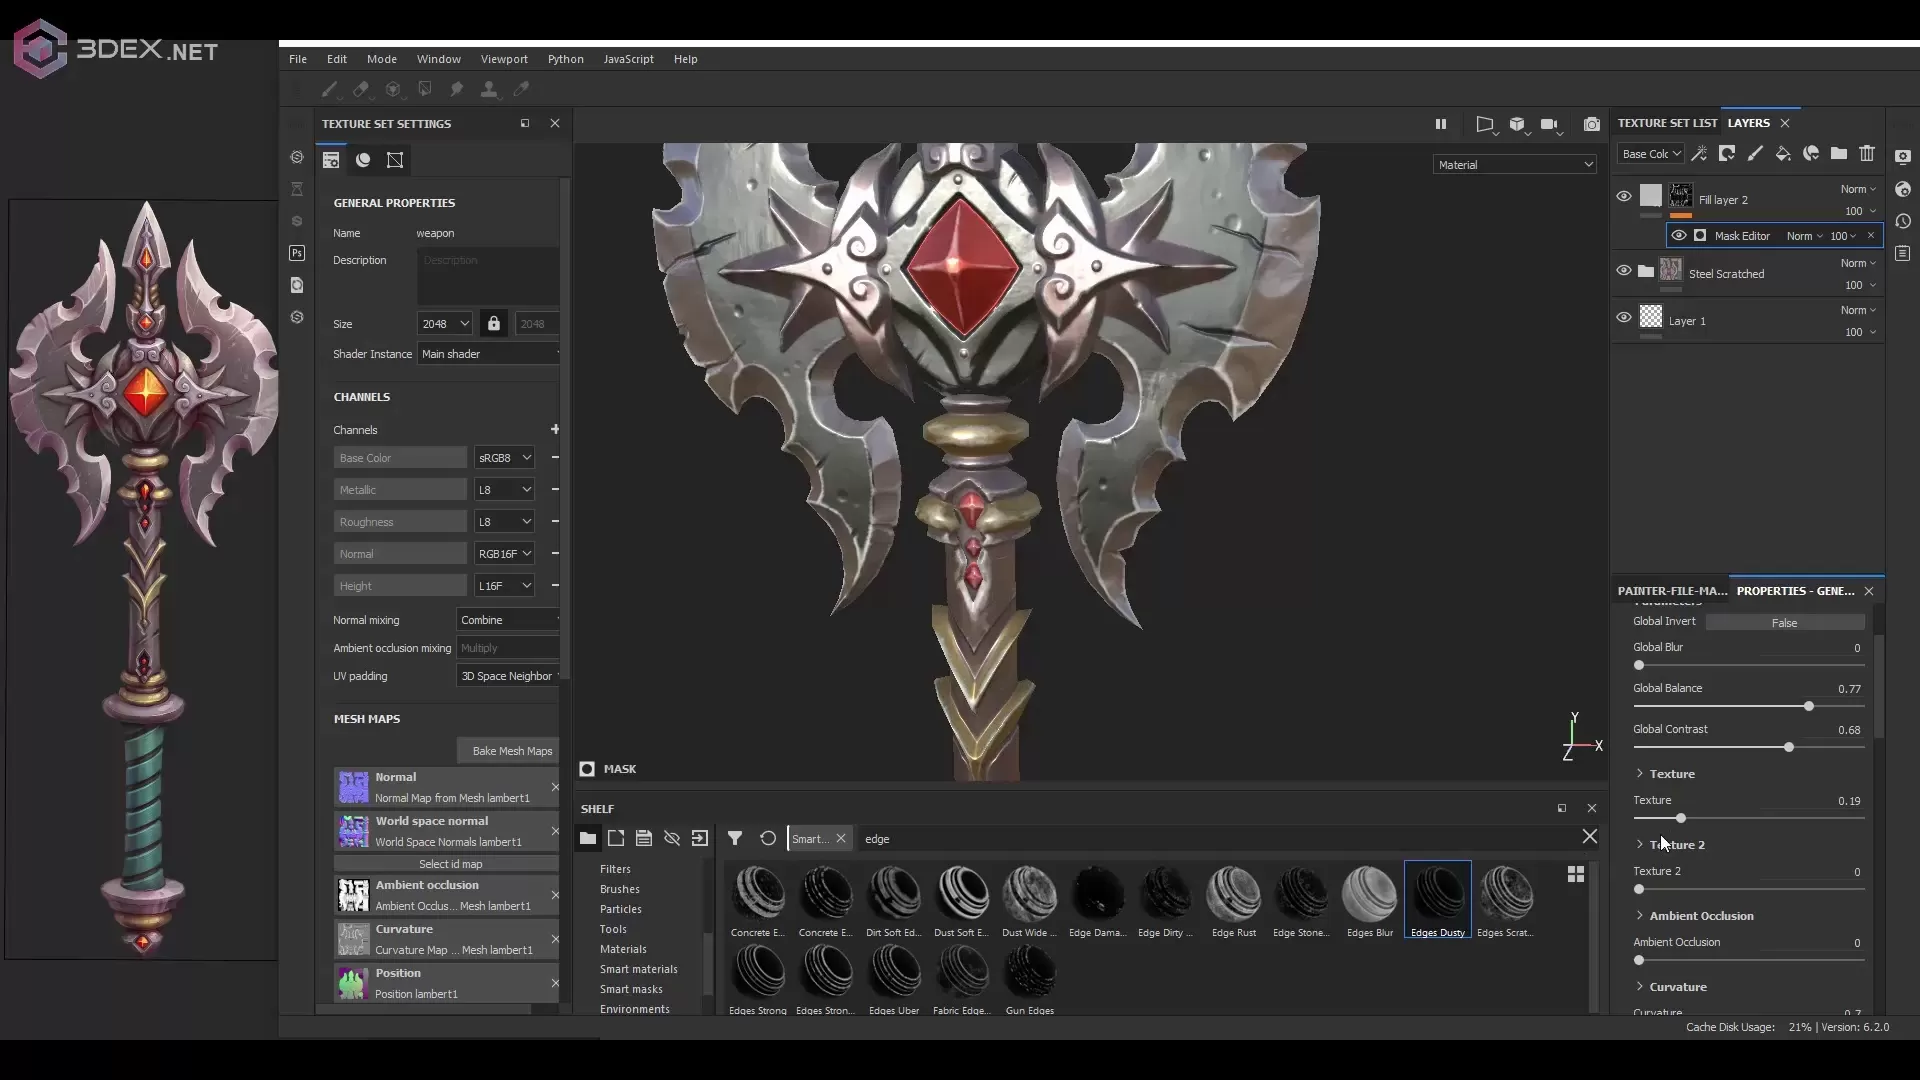Image resolution: width=1920 pixels, height=1080 pixels.
Task: Switch to the Texture Set List tab
Action: click(x=1667, y=123)
